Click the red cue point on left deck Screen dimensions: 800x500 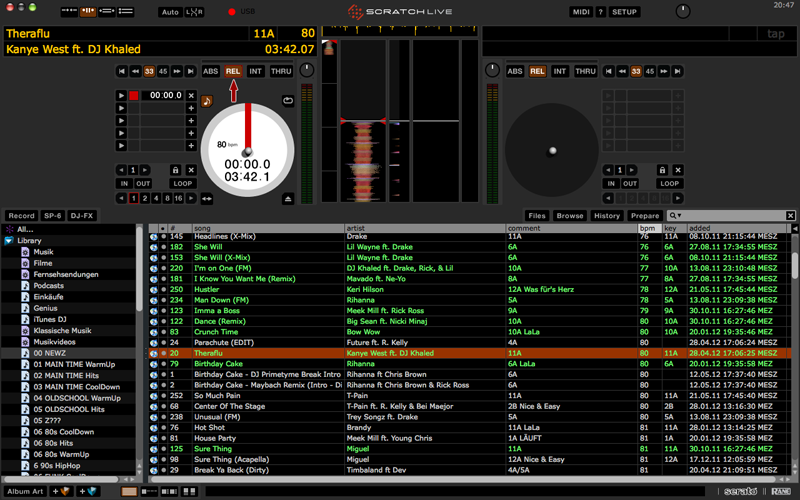134,96
